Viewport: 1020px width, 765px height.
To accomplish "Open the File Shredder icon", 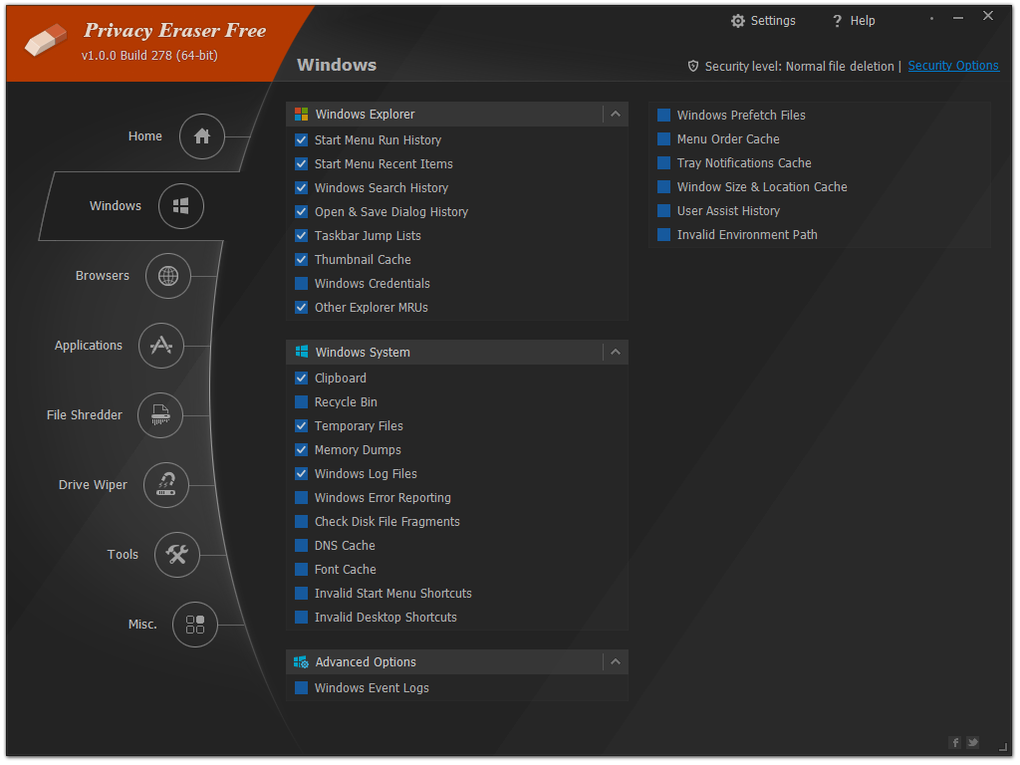I will (160, 415).
